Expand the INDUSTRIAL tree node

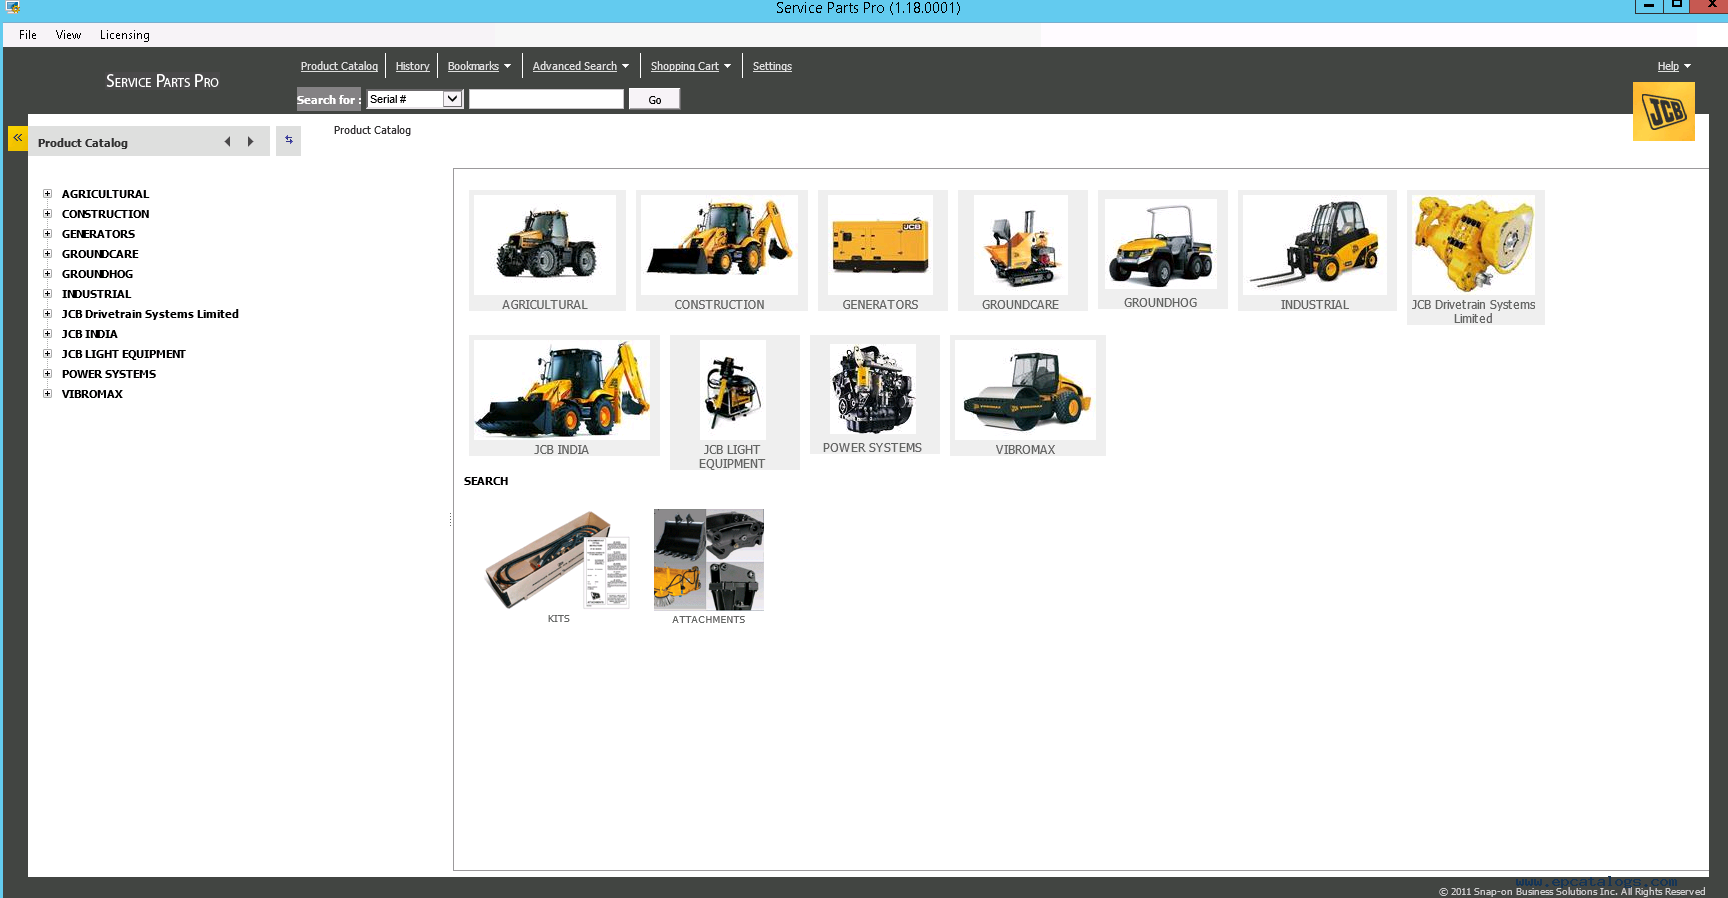coord(47,294)
